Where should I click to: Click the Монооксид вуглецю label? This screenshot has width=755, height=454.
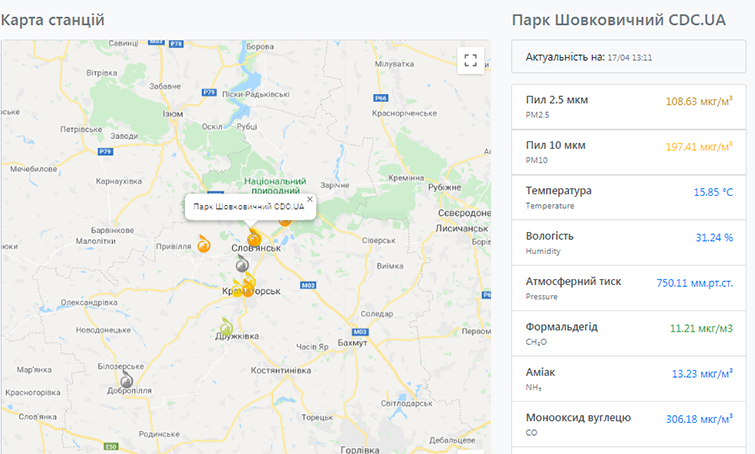point(578,417)
